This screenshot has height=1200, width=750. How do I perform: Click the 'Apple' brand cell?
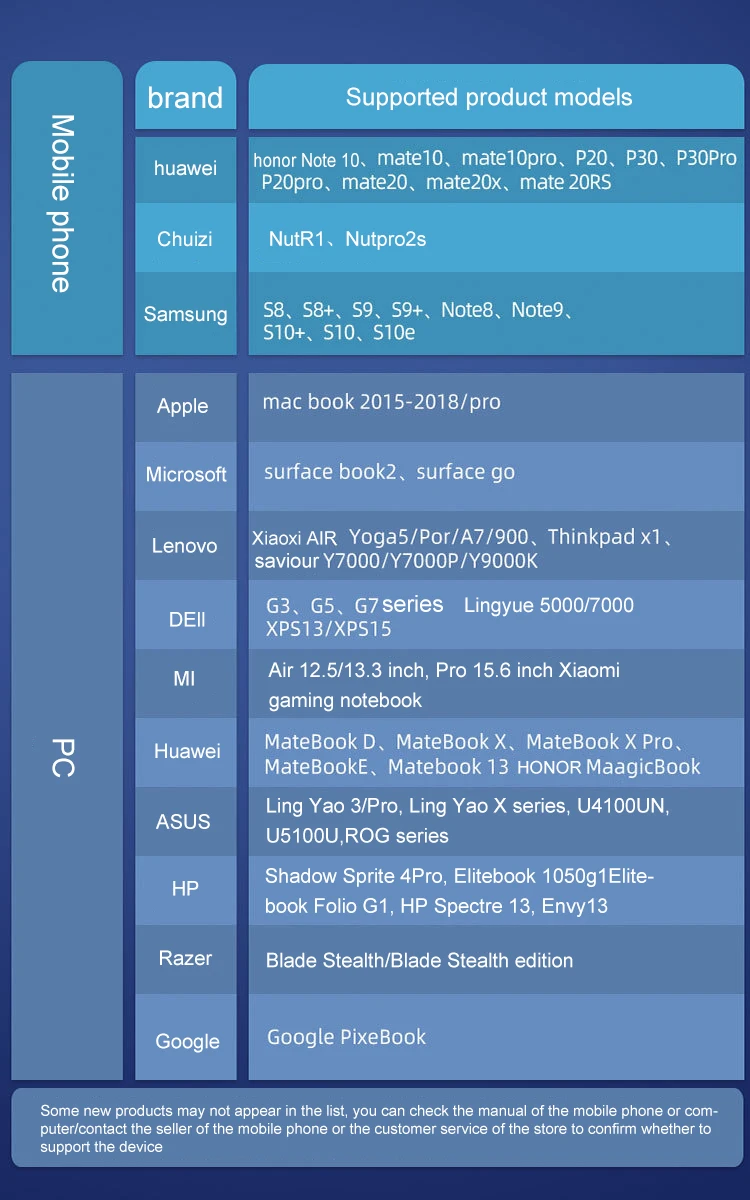point(185,406)
